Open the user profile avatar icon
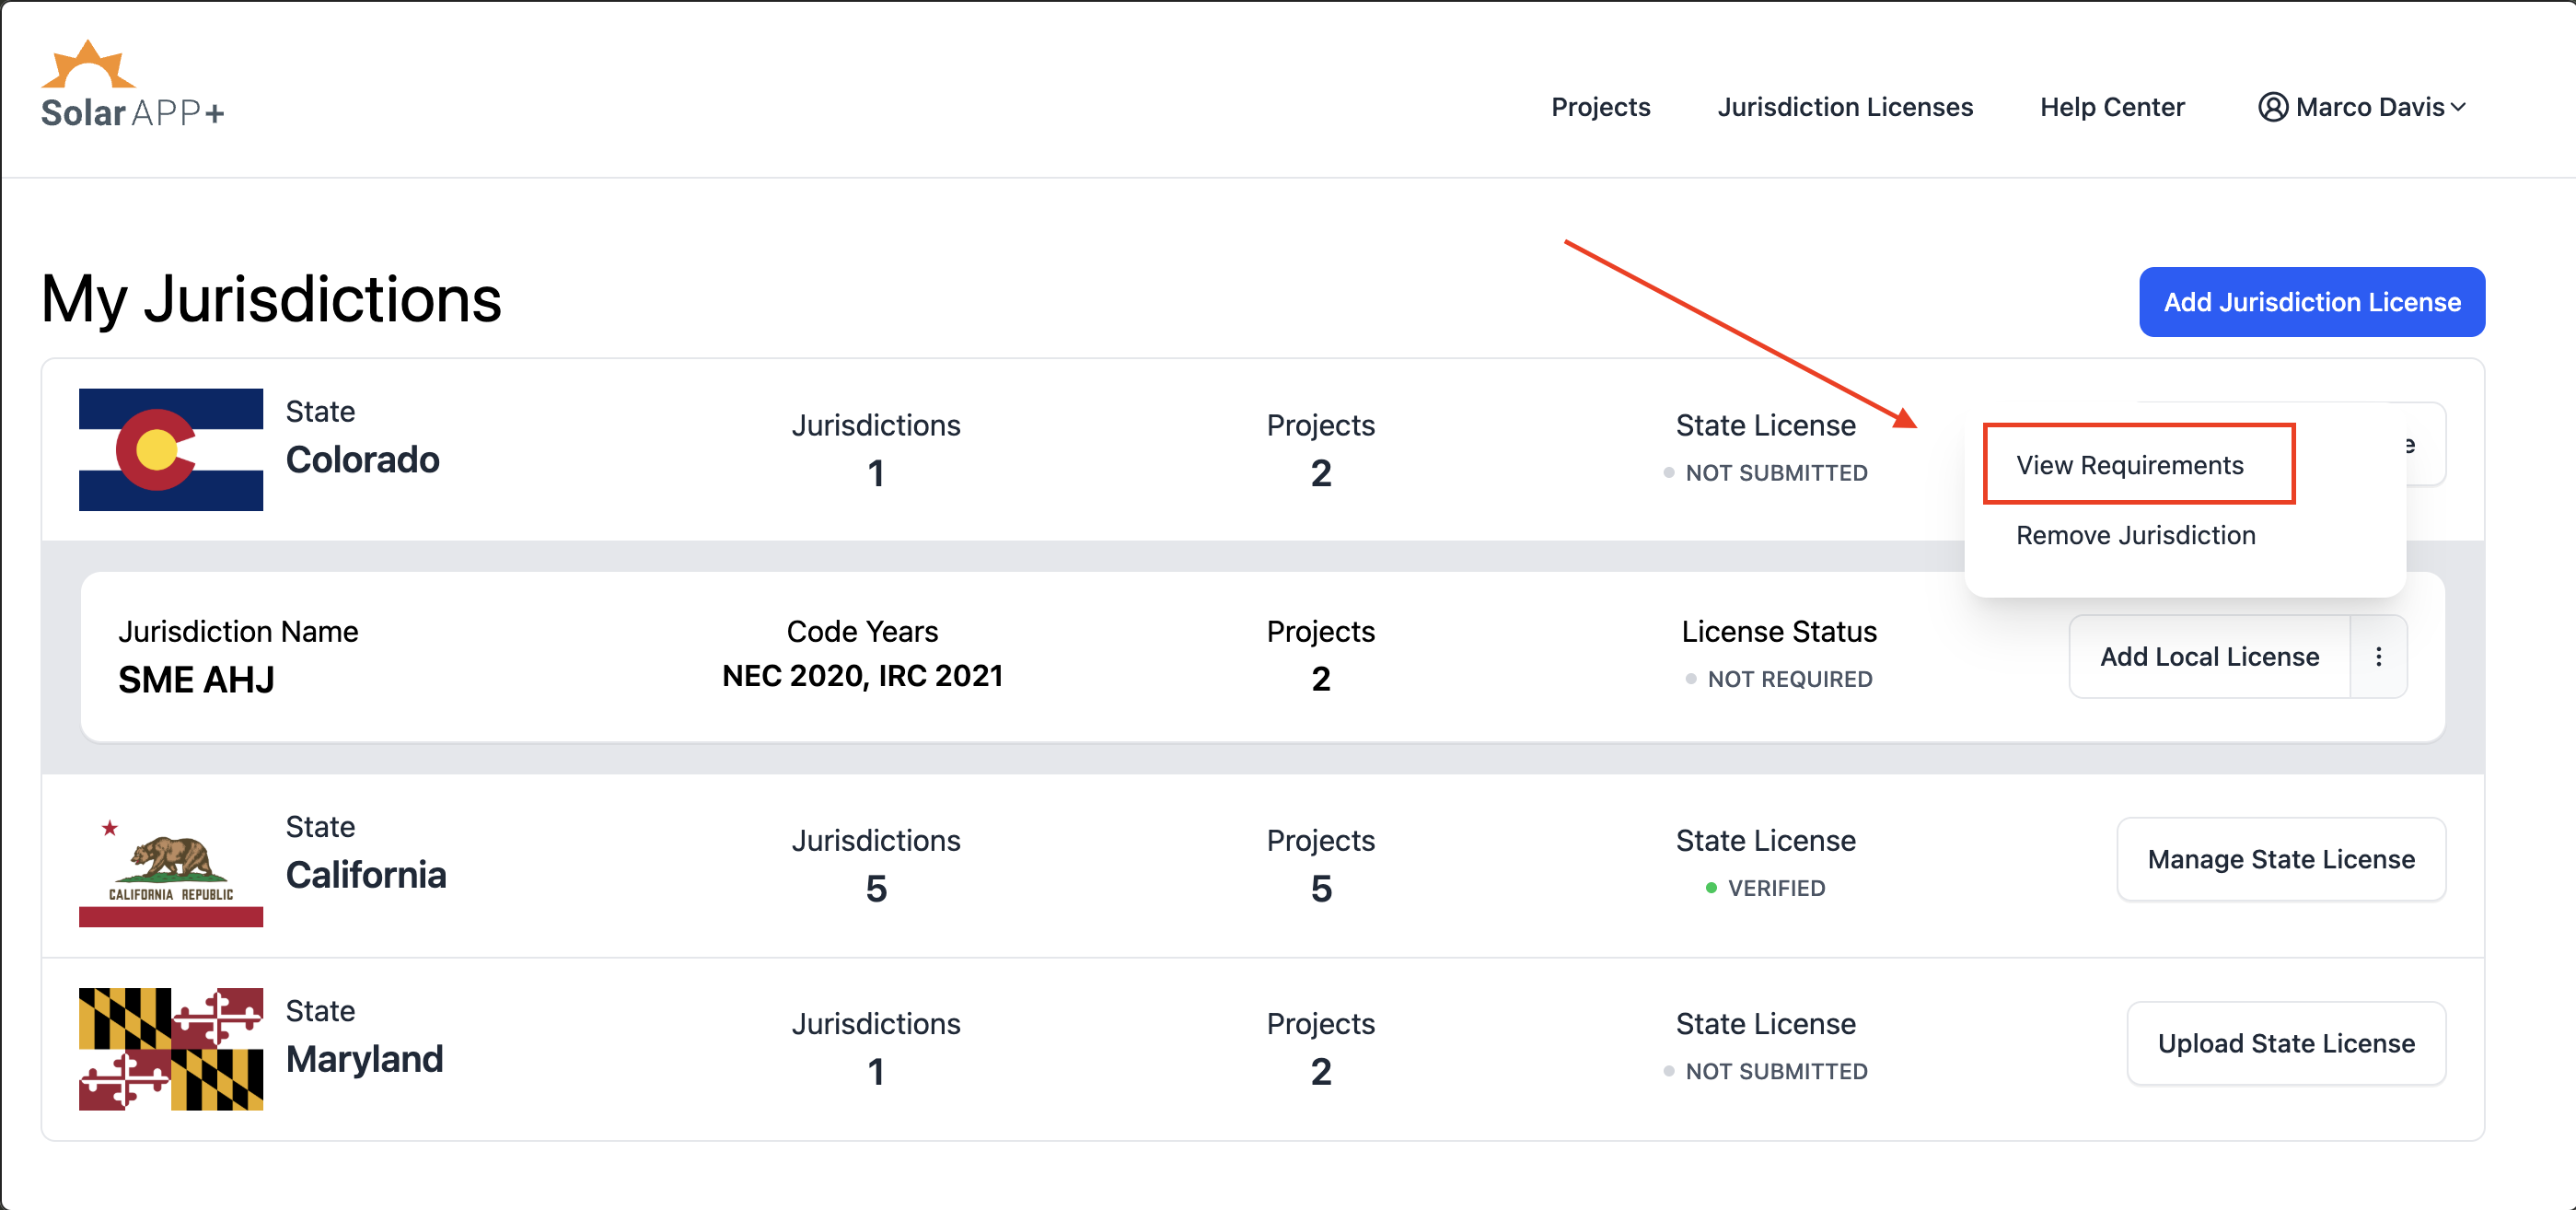Image resolution: width=2576 pixels, height=1210 pixels. [2272, 107]
